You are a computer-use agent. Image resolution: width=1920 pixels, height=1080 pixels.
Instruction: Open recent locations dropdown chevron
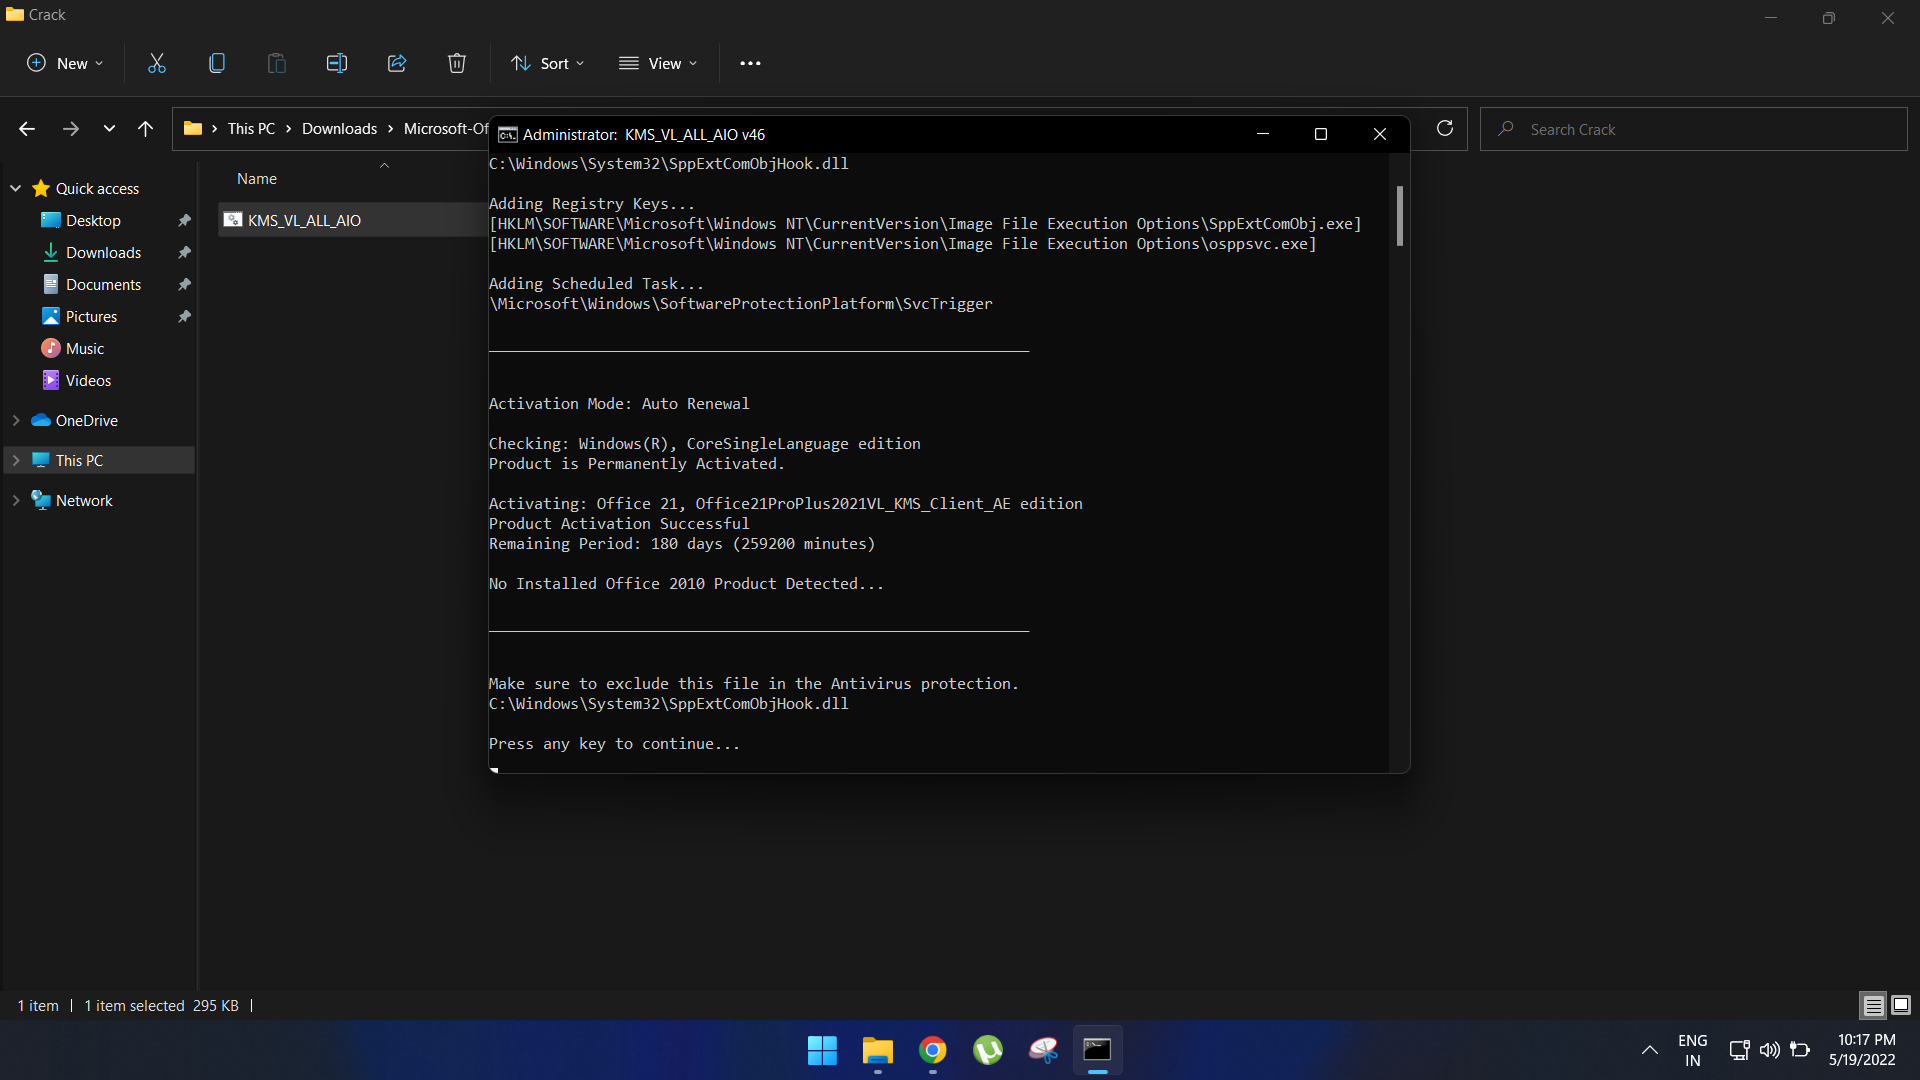tap(109, 129)
